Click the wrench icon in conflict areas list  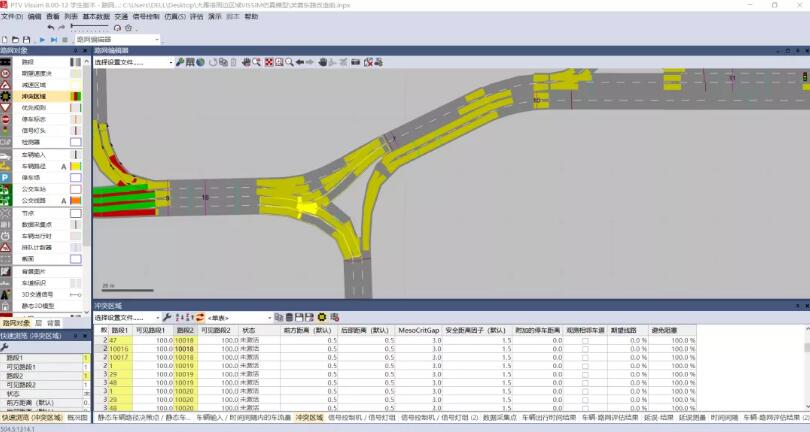click(x=166, y=317)
